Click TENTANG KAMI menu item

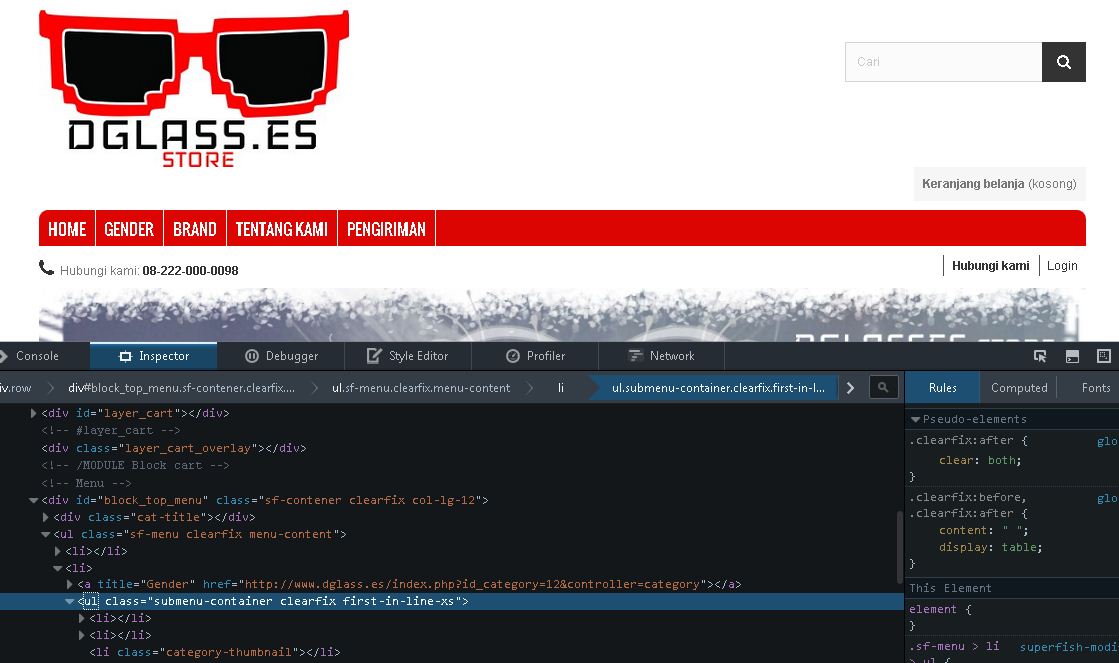click(x=282, y=228)
